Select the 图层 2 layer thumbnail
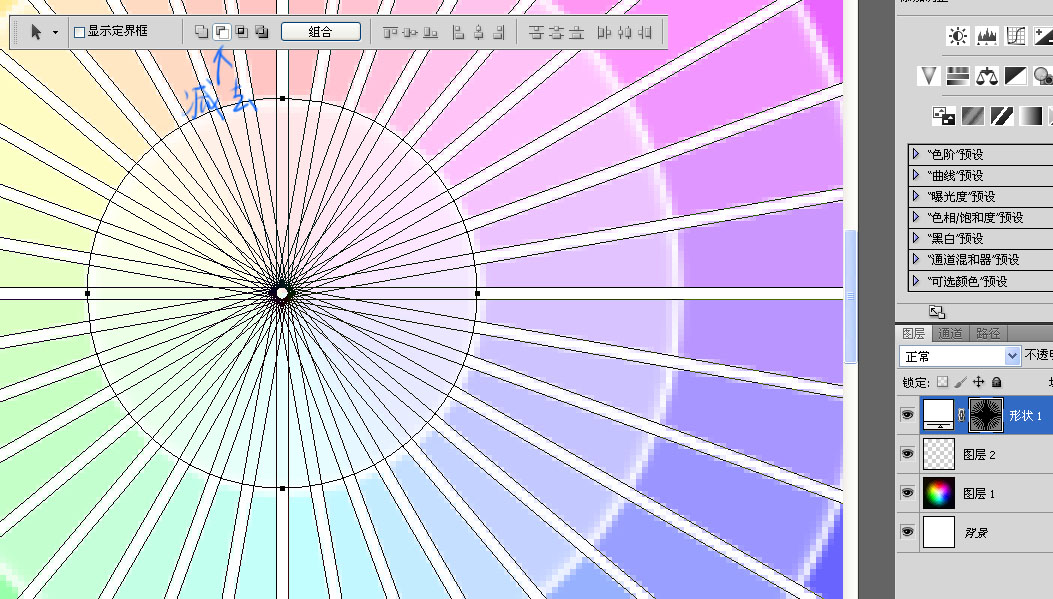 [939, 454]
